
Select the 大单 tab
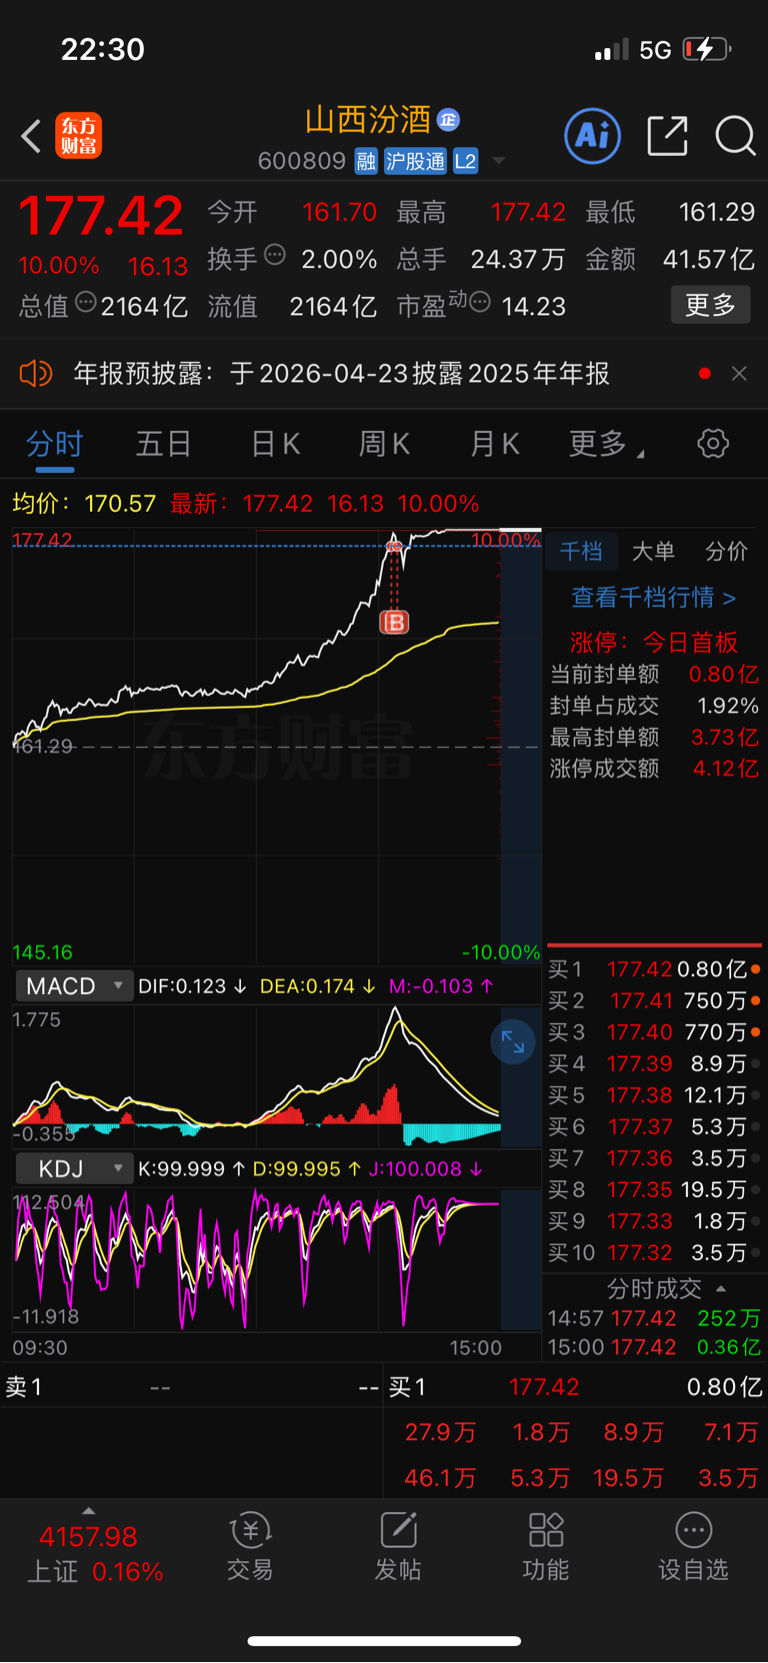click(653, 551)
